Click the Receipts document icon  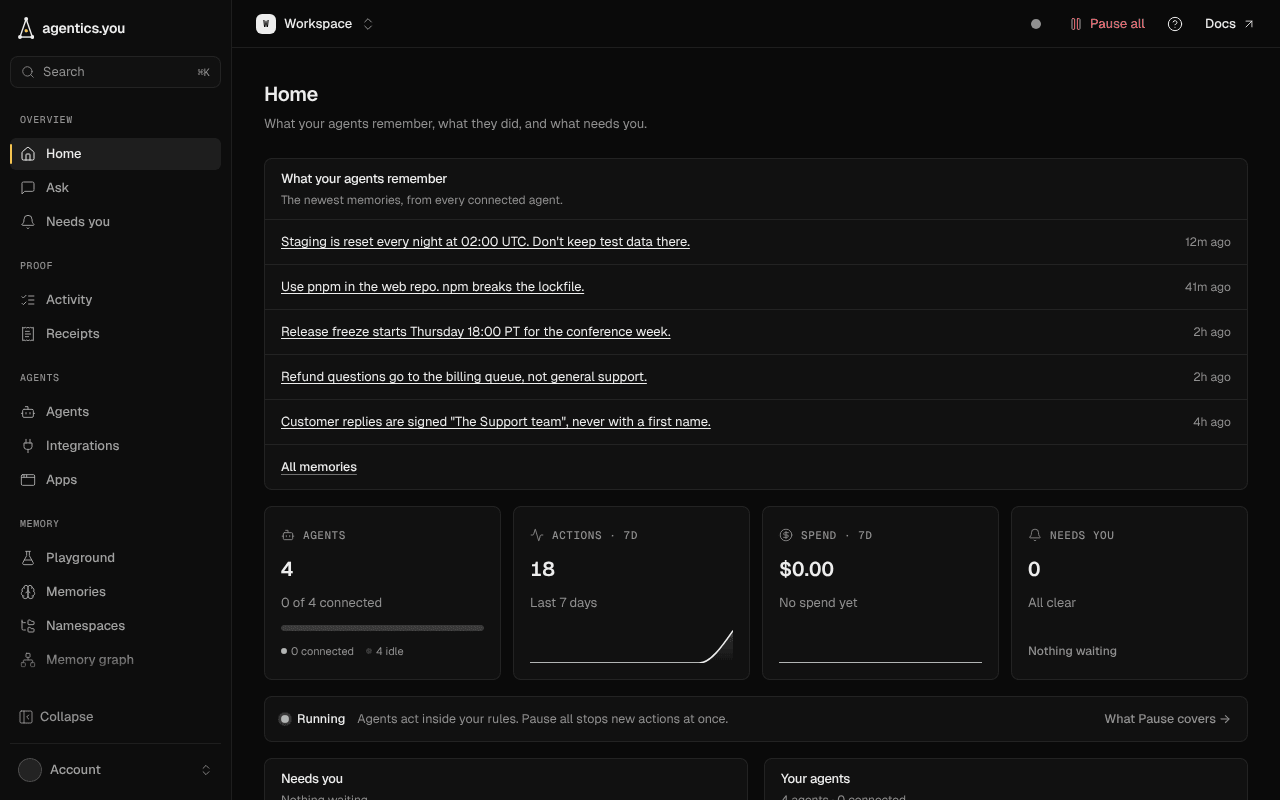pos(28,334)
